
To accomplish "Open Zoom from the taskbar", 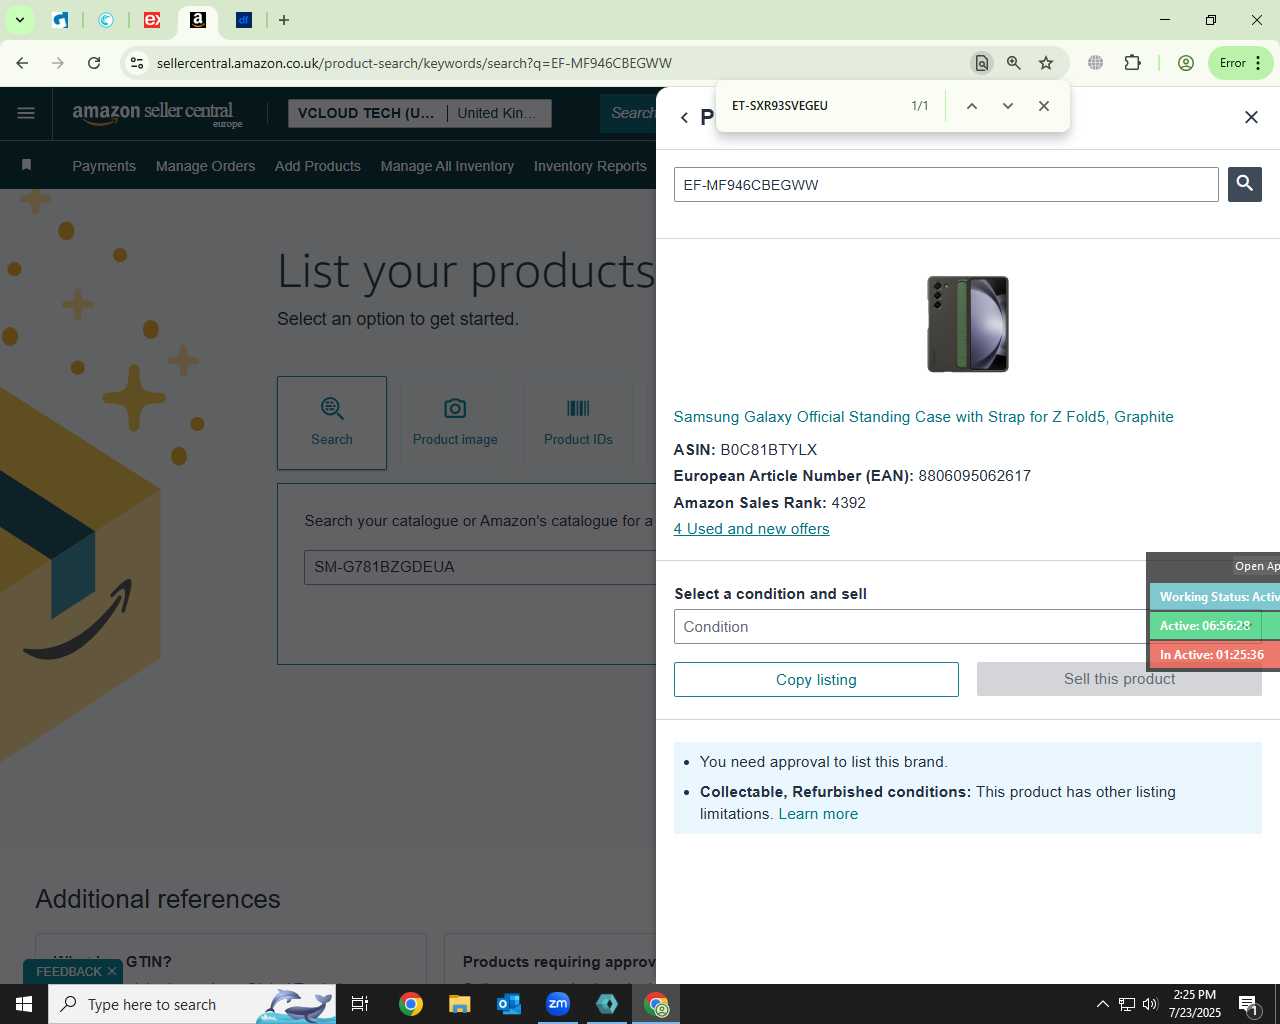I will pos(558,1004).
